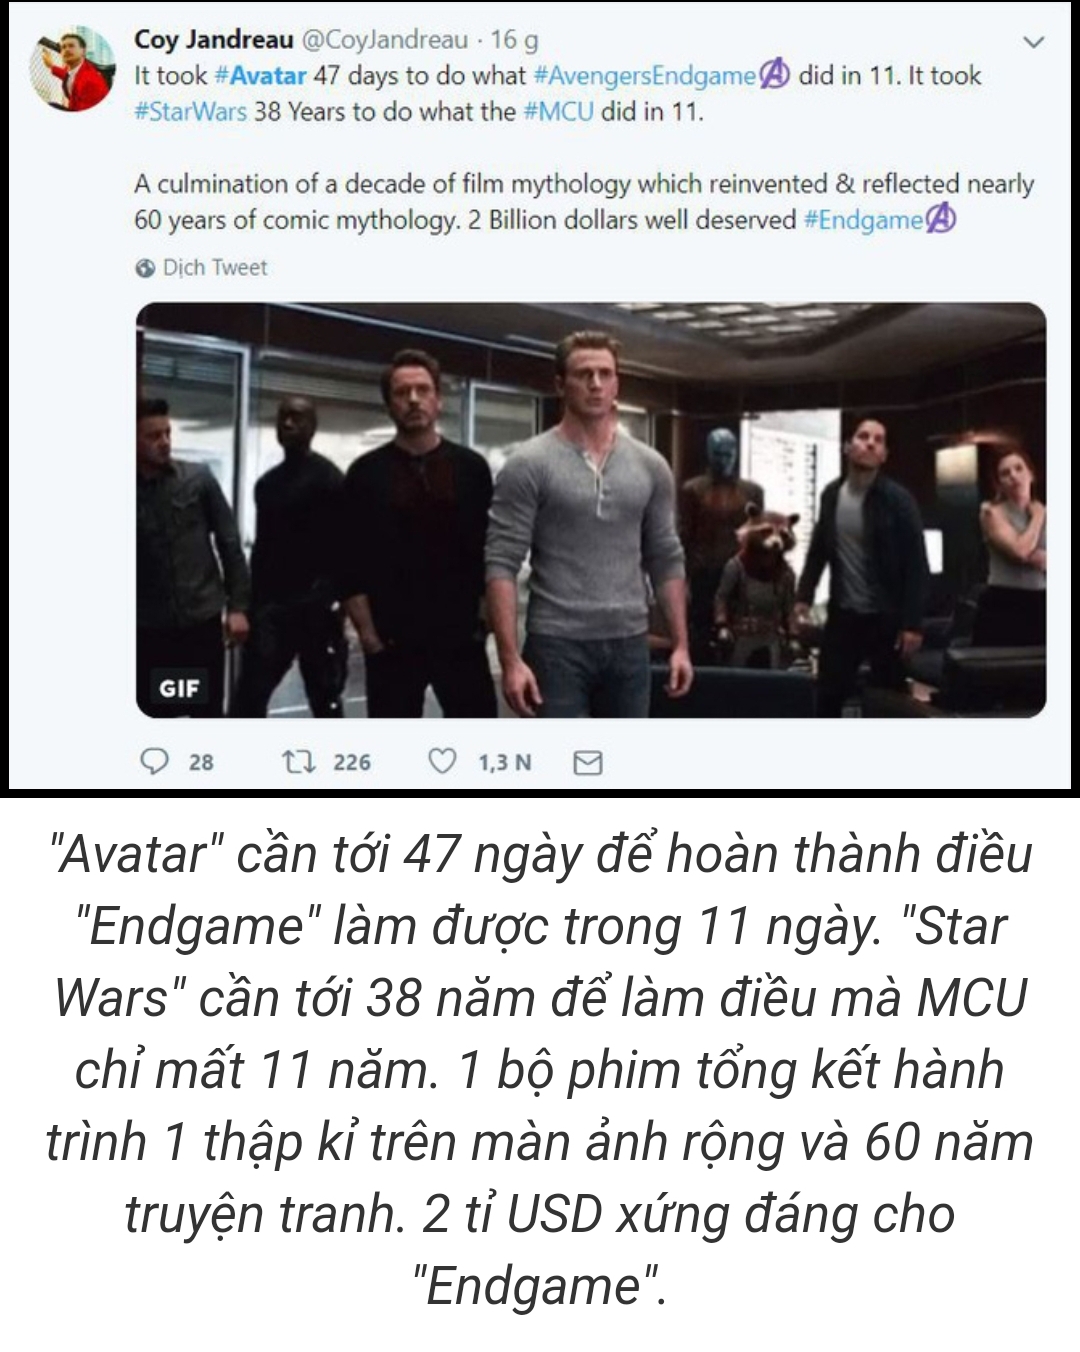This screenshot has height=1352, width=1080.
Task: Open the #Avatar hashtag
Action: [261, 76]
